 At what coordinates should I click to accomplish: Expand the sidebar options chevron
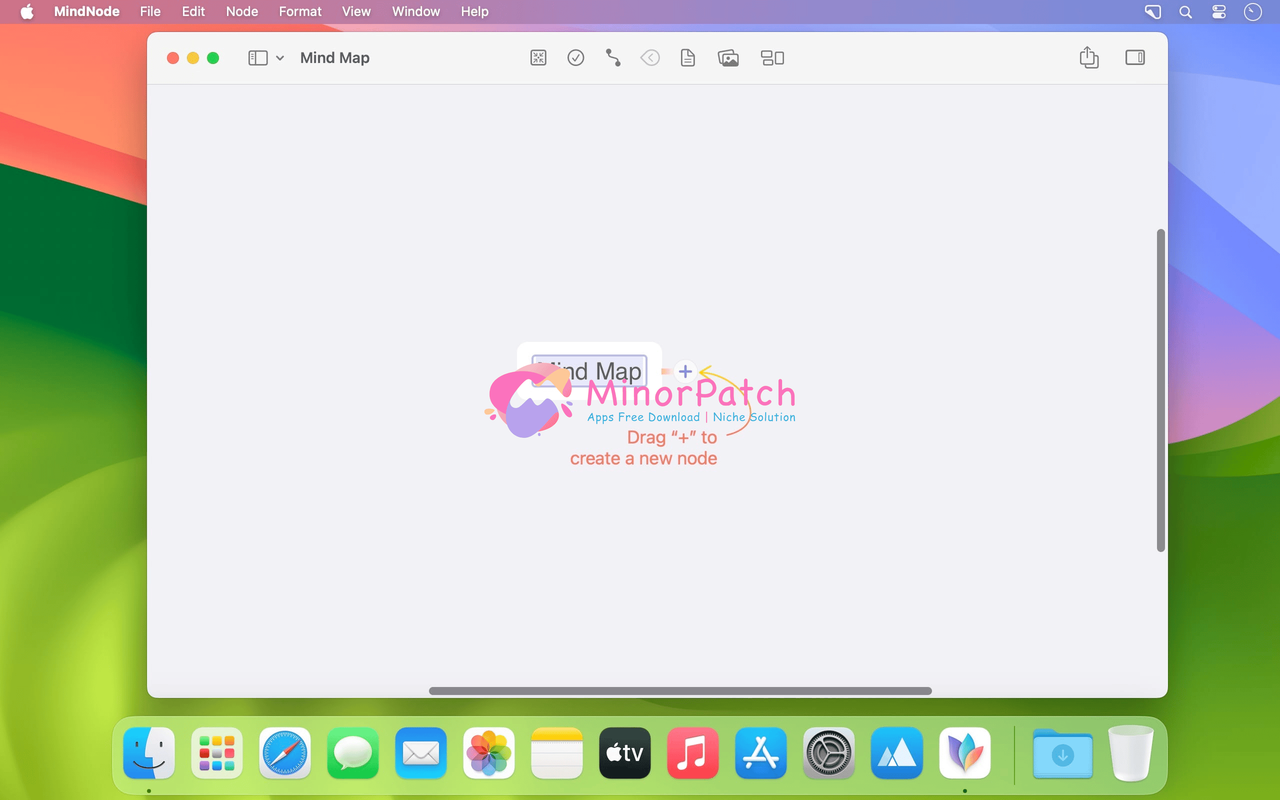pyautogui.click(x=280, y=58)
